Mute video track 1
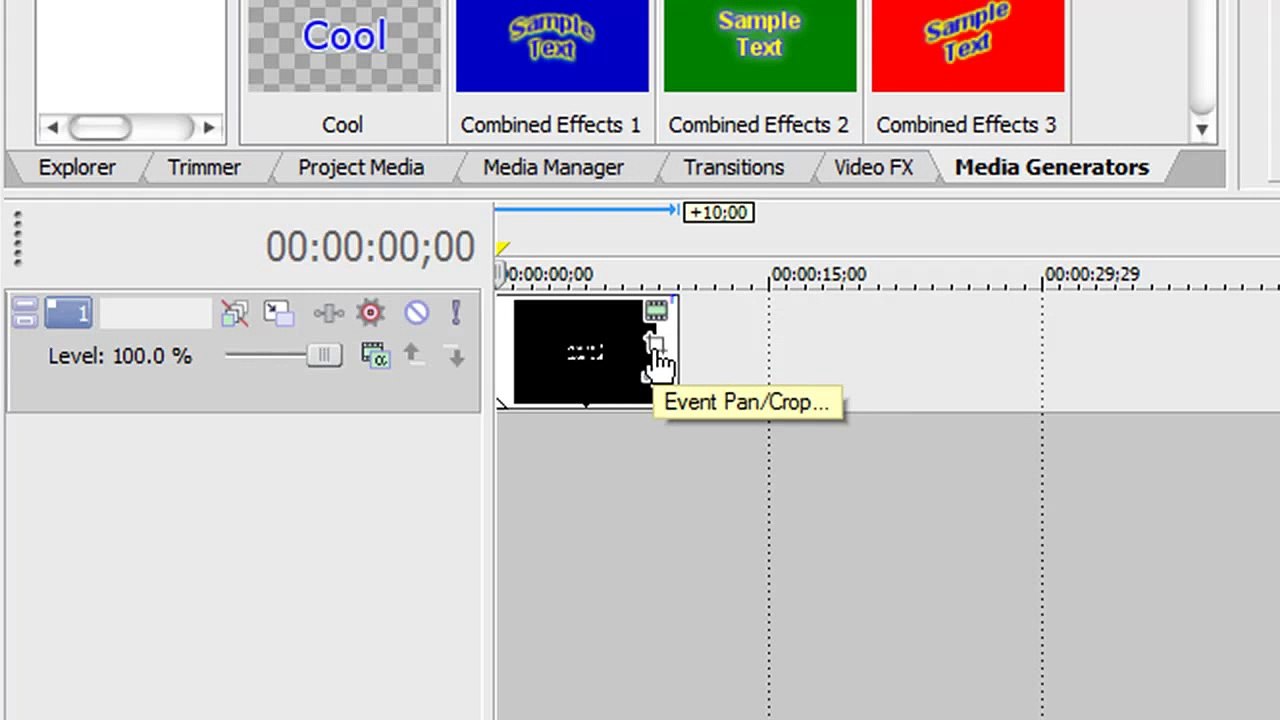 (417, 313)
